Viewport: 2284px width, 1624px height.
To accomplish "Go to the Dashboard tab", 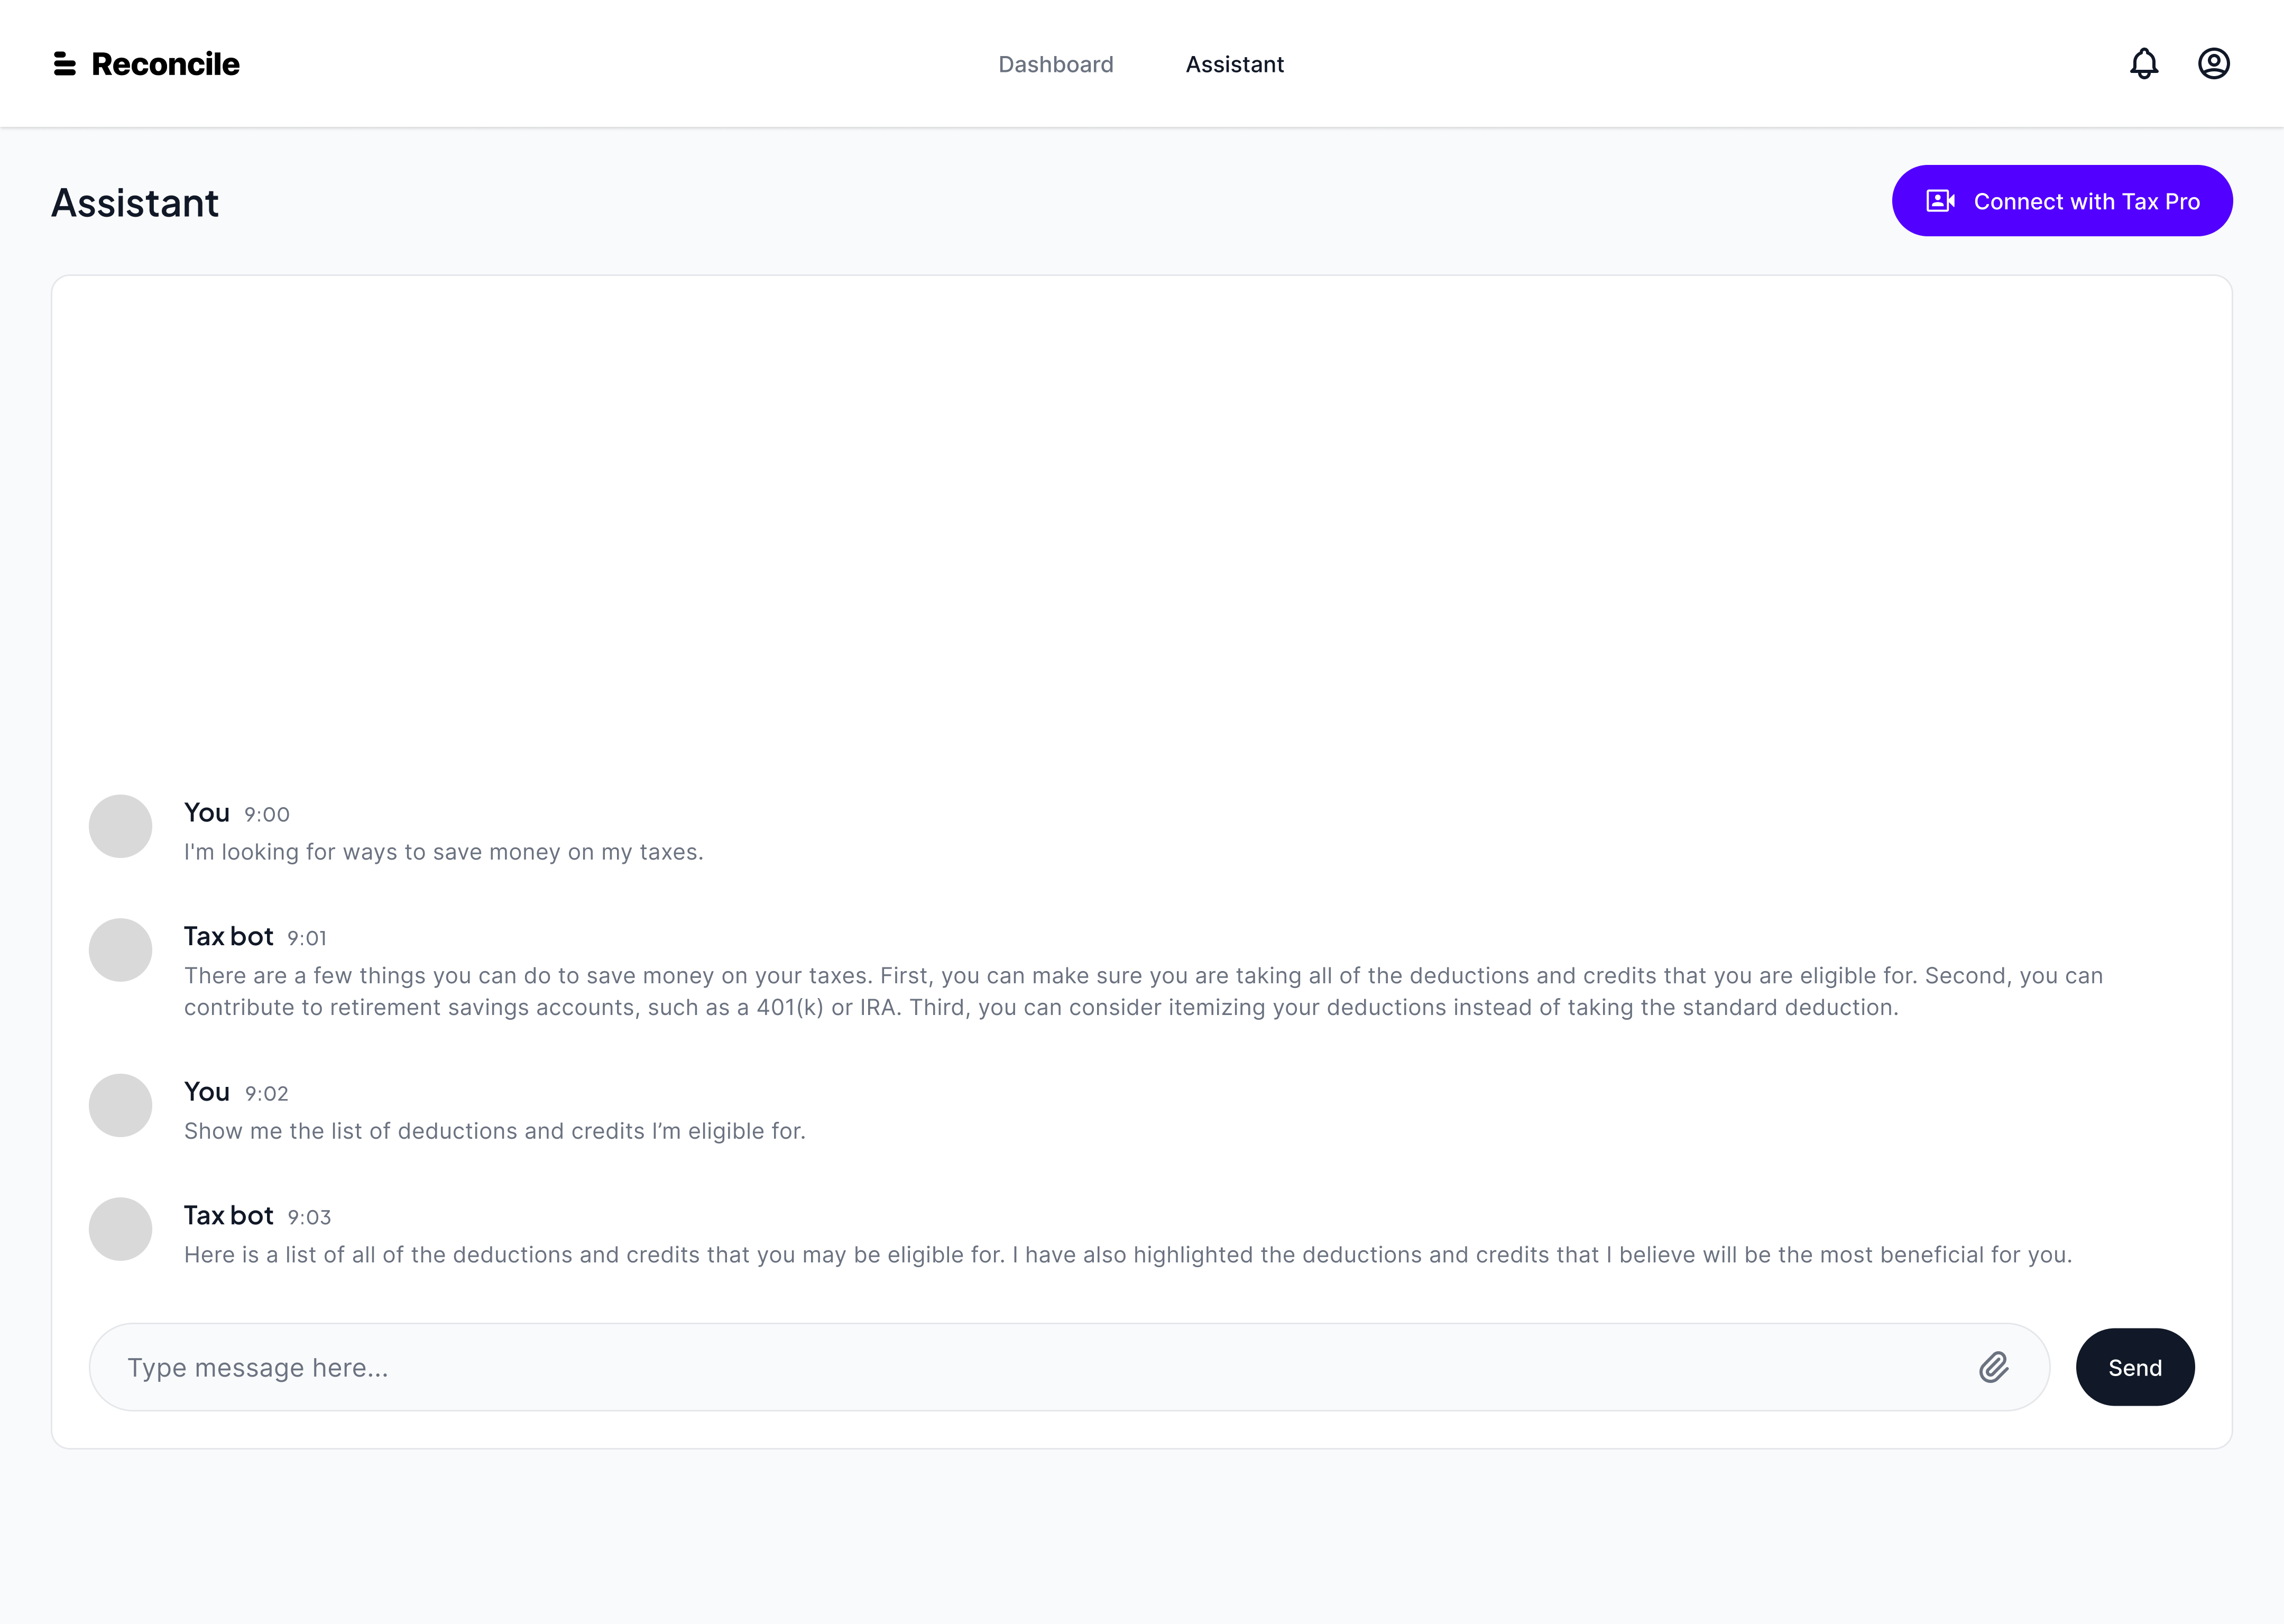I will click(x=1056, y=64).
